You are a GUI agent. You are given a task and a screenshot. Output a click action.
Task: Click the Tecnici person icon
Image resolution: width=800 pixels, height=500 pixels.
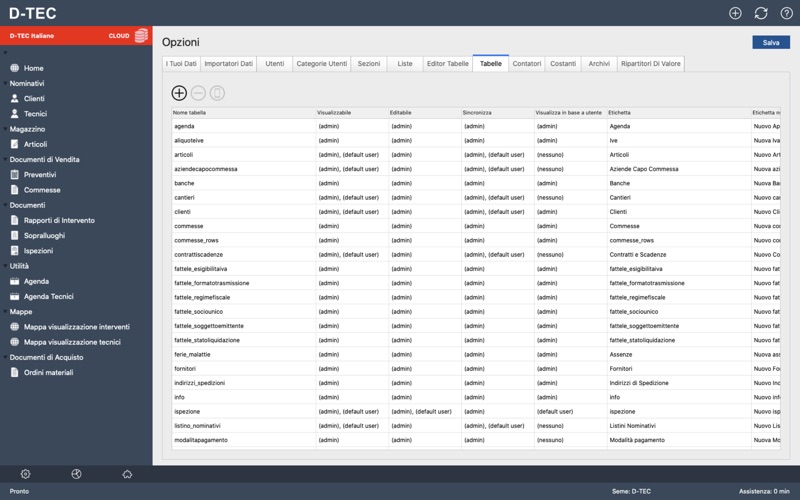pos(15,114)
